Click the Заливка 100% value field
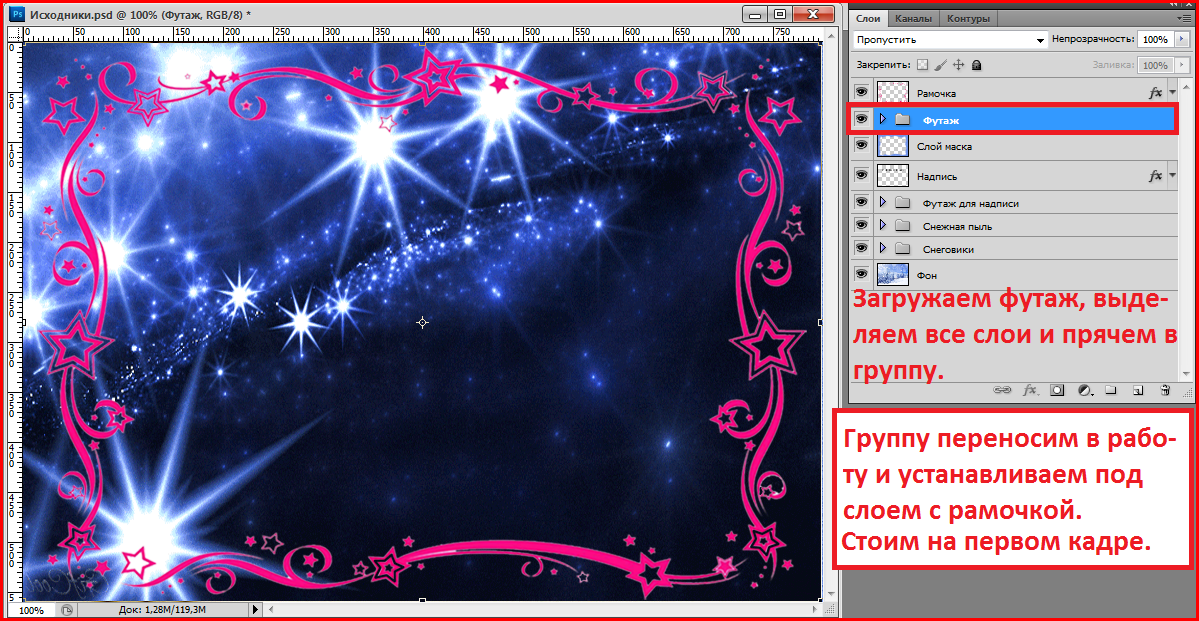Screen dimensions: 1199x621 point(1153,66)
